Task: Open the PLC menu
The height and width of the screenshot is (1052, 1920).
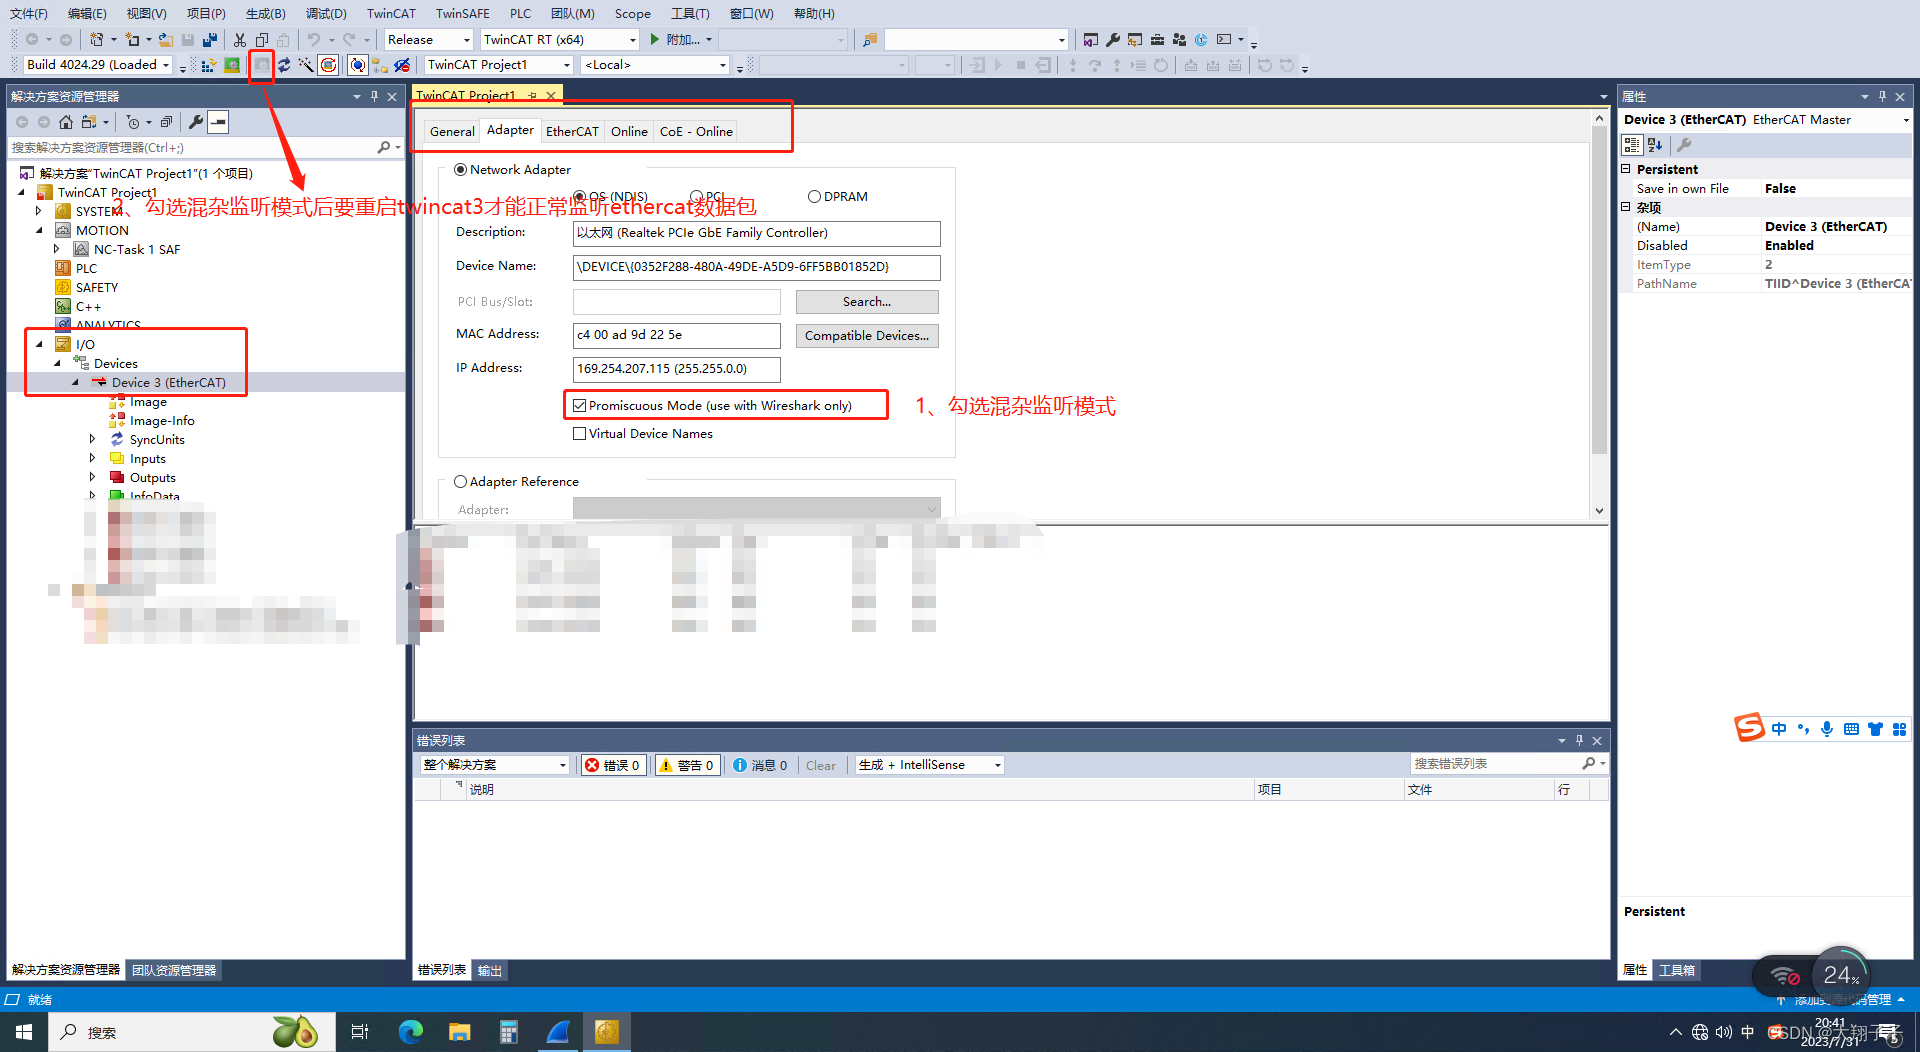Action: [520, 13]
